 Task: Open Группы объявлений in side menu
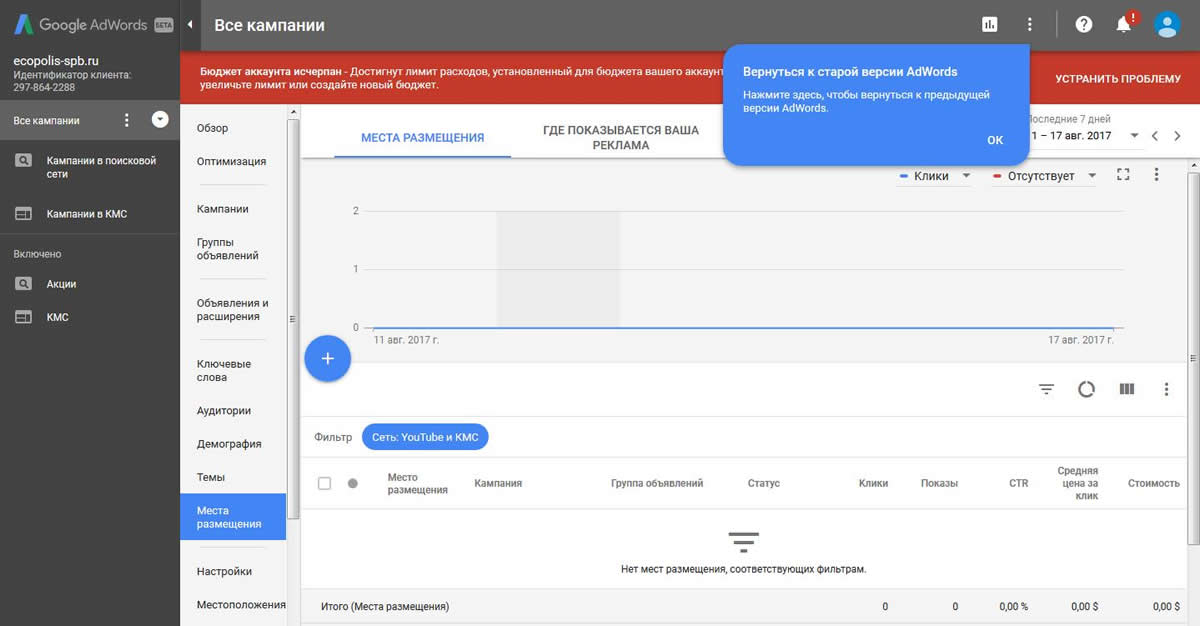(x=228, y=249)
